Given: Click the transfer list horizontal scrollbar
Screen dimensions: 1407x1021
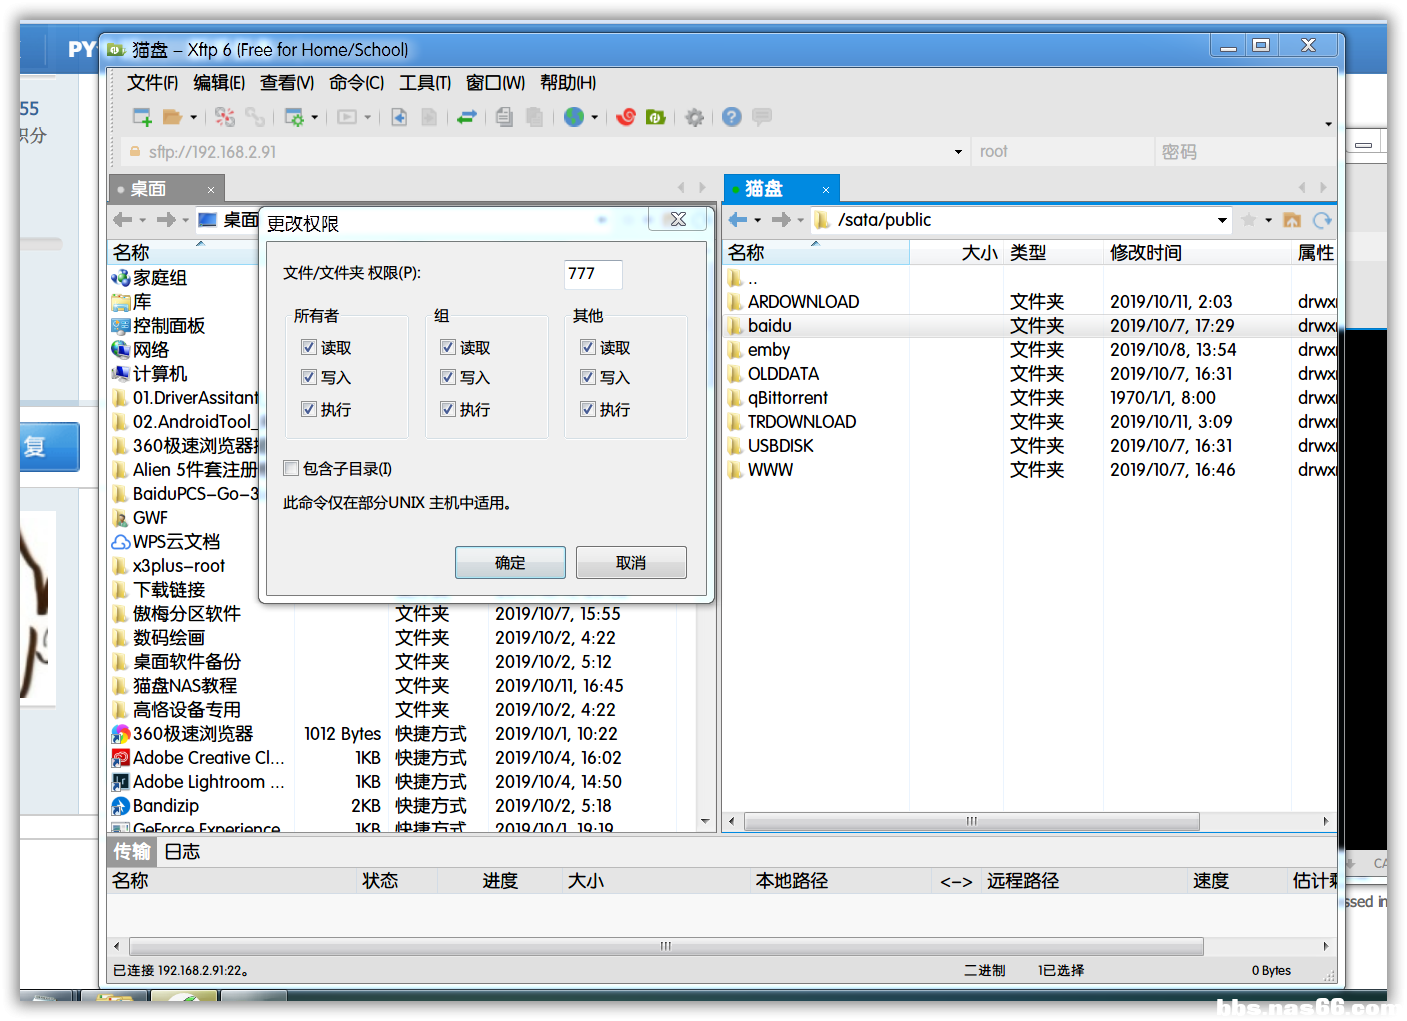Looking at the screenshot, I should point(666,946).
